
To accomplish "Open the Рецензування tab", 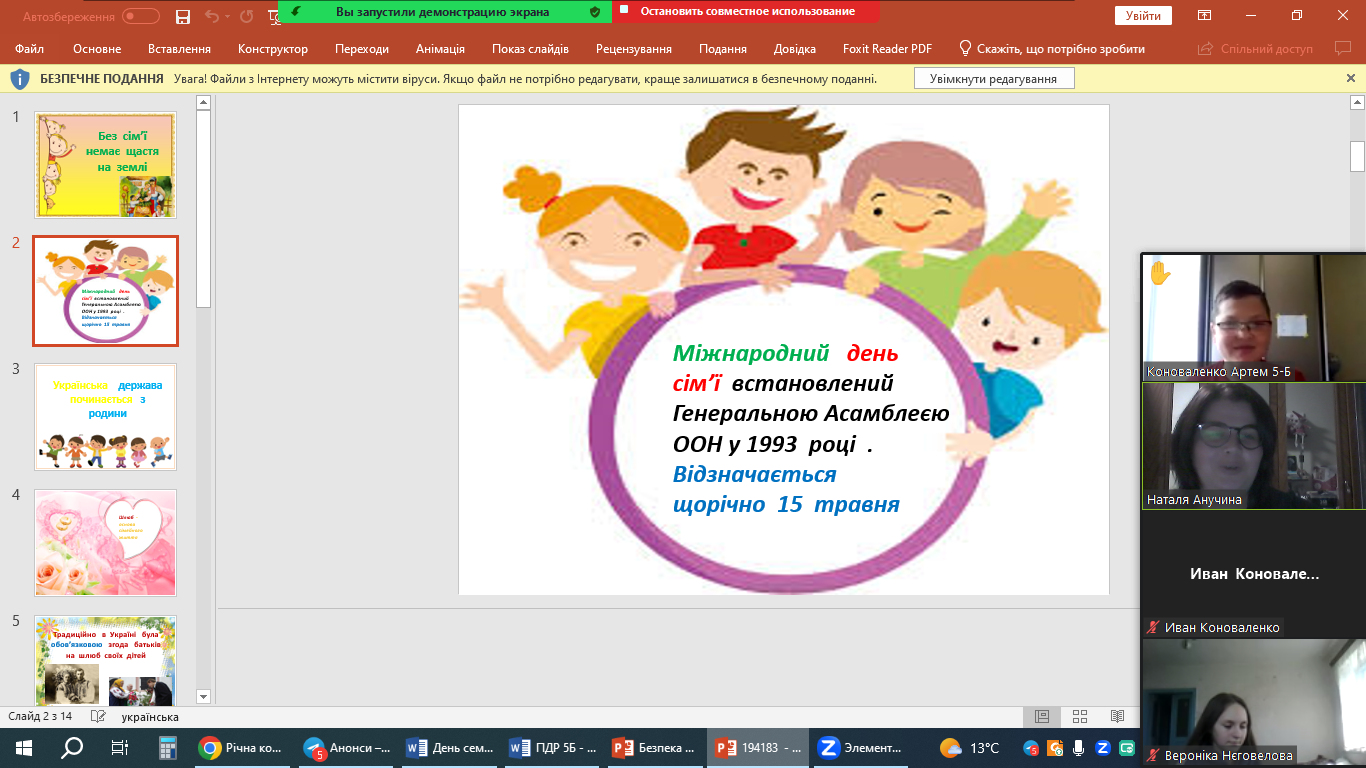I will (x=634, y=48).
